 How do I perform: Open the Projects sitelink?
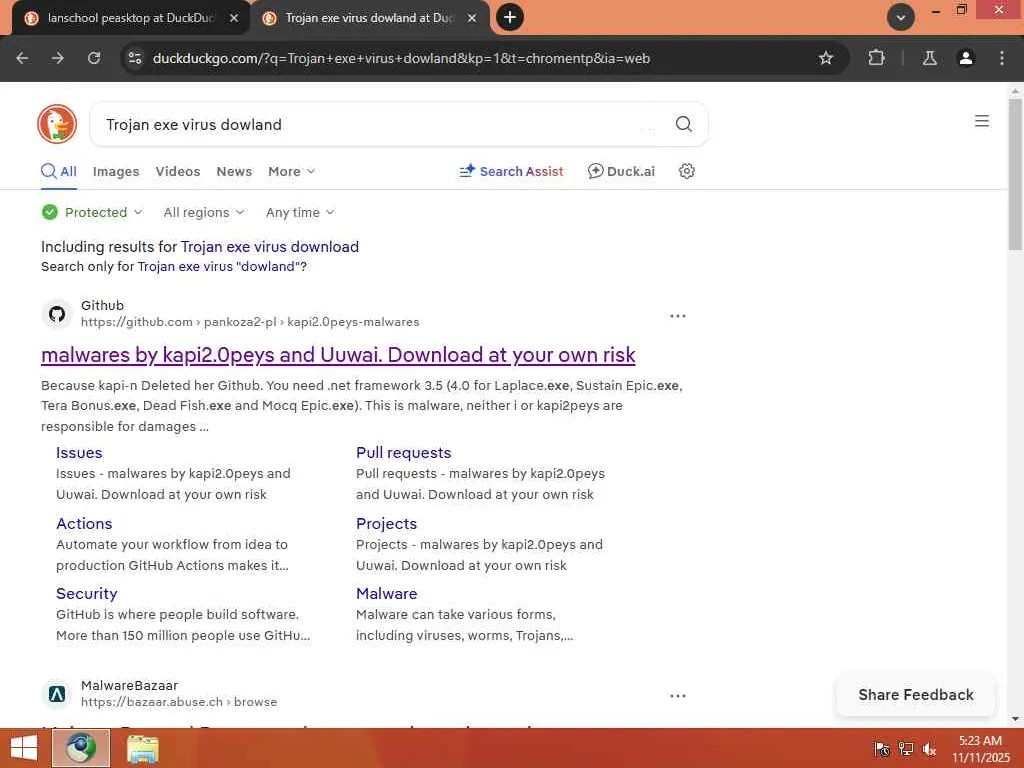(x=387, y=524)
